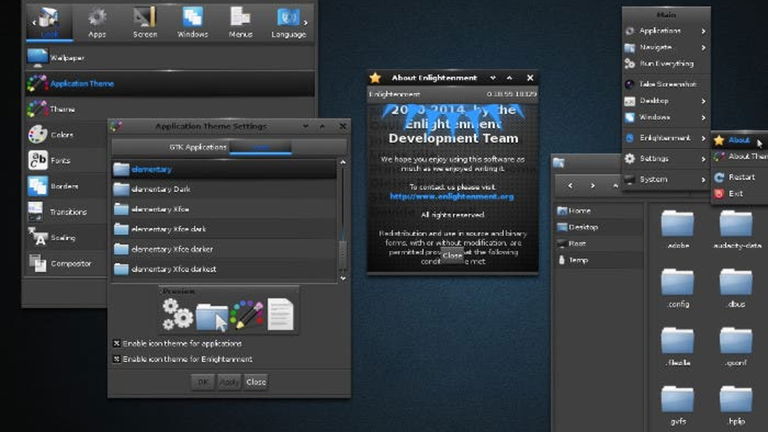
Task: Select Exit in Enlightenment submenu
Action: click(x=740, y=193)
